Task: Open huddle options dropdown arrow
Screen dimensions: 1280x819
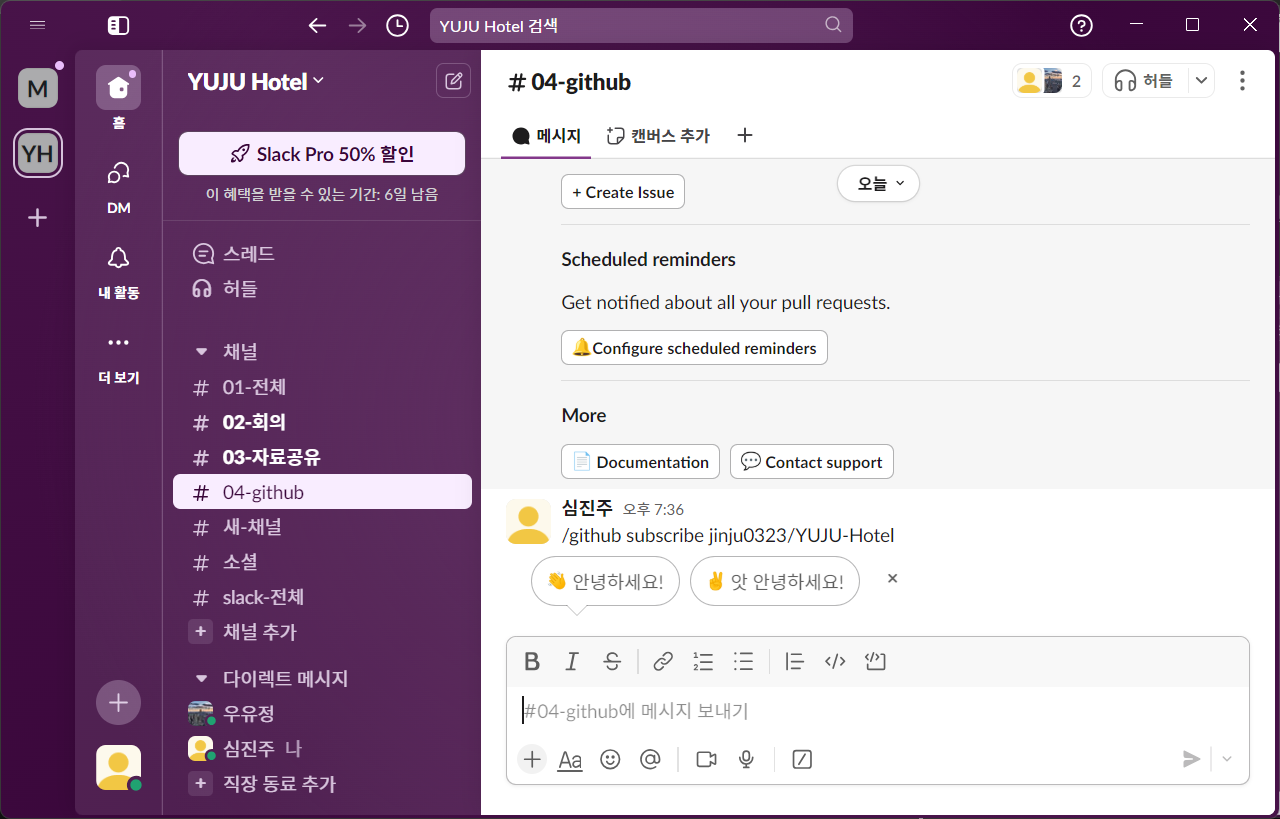Action: coord(1202,81)
